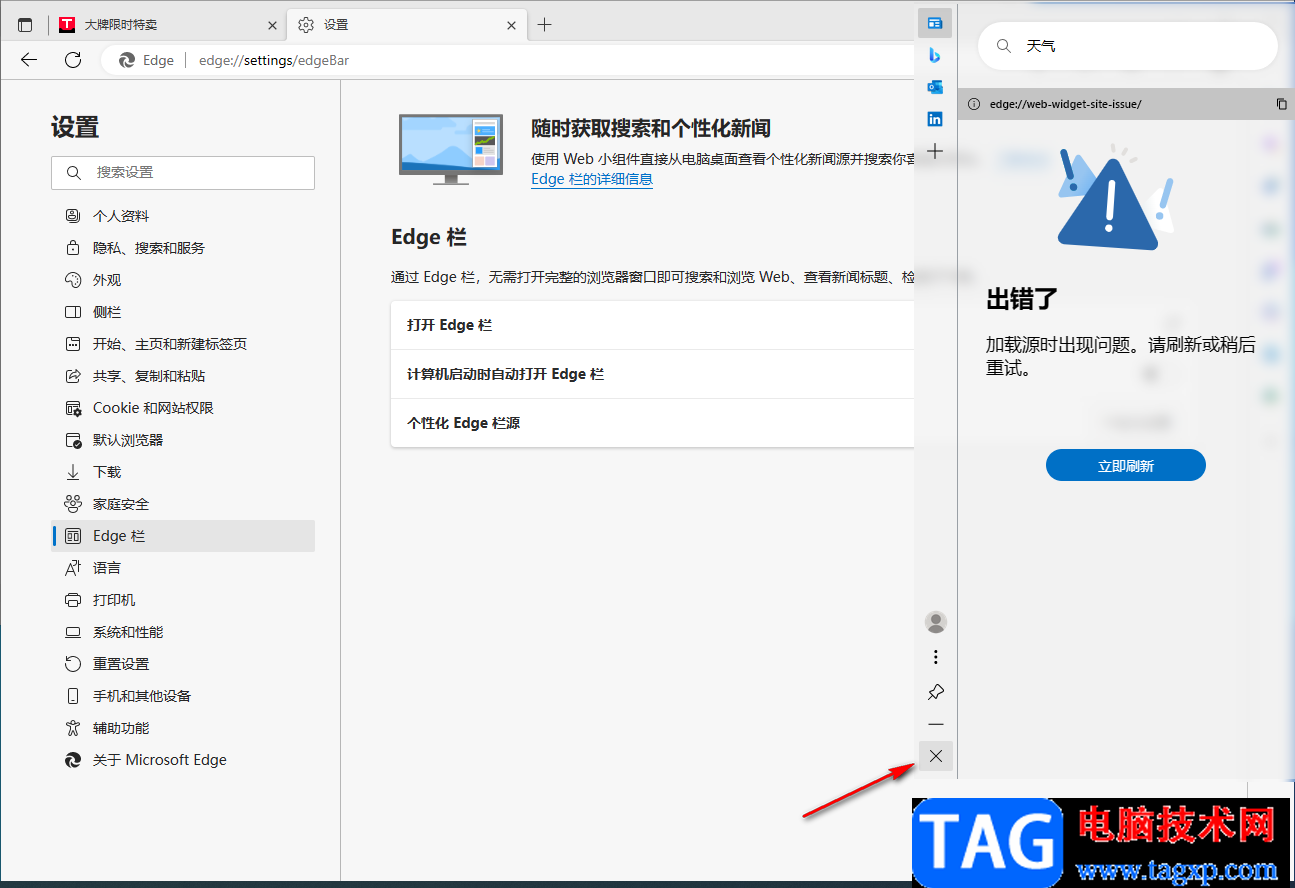Open a new browser tab
The width and height of the screenshot is (1295, 888).
click(x=544, y=25)
